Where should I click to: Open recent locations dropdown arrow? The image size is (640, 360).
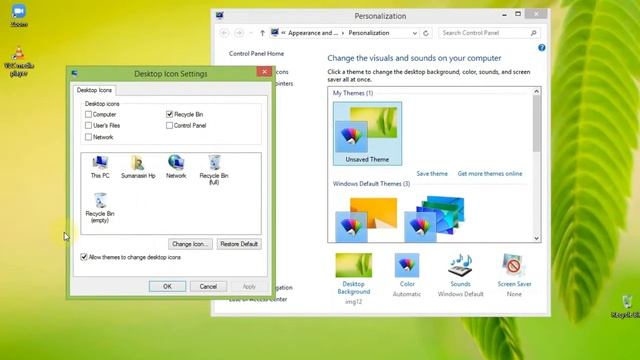pyautogui.click(x=251, y=33)
